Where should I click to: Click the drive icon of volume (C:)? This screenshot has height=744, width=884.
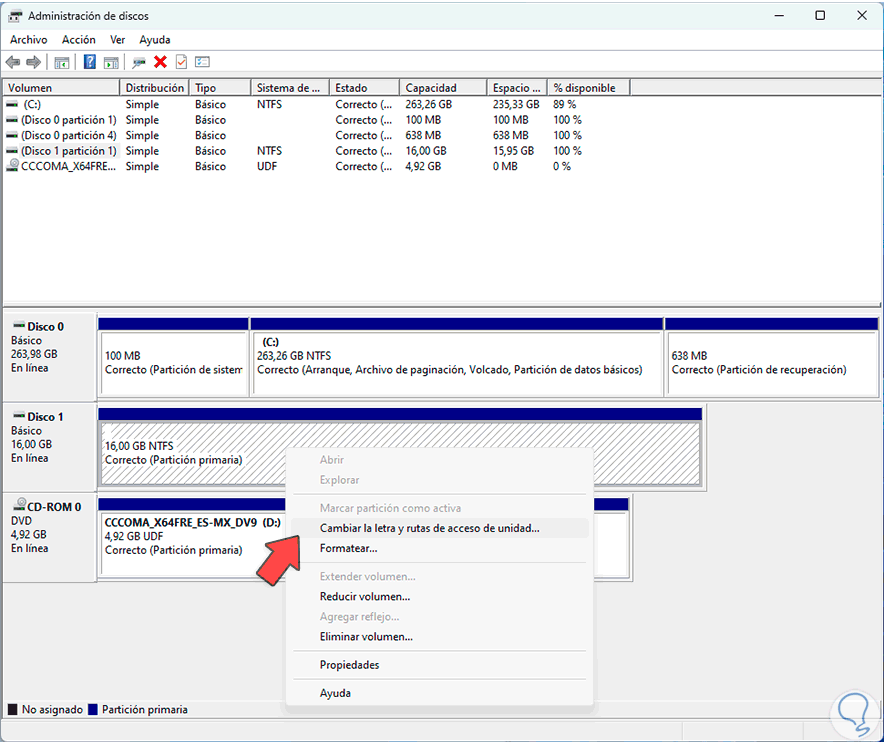coord(12,104)
